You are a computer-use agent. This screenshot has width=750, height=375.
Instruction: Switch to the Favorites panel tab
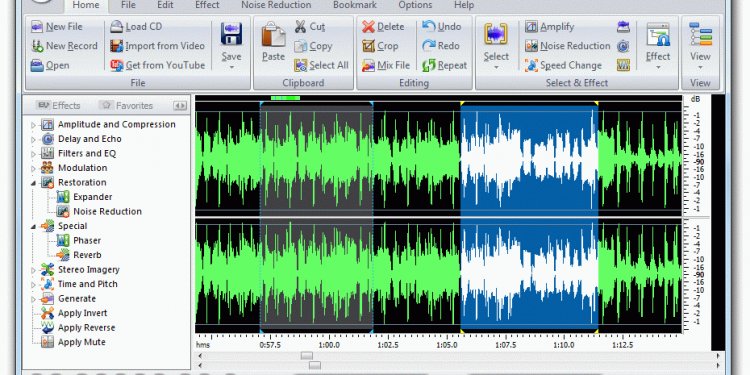coord(126,106)
